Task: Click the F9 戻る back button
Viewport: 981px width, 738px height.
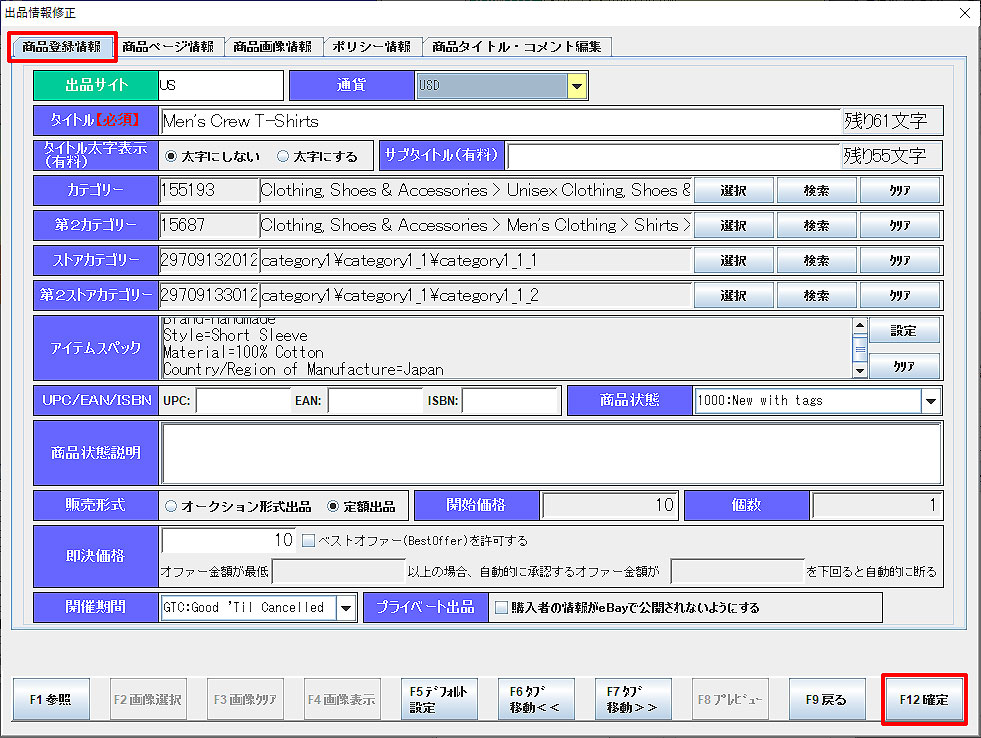Action: click(x=826, y=700)
